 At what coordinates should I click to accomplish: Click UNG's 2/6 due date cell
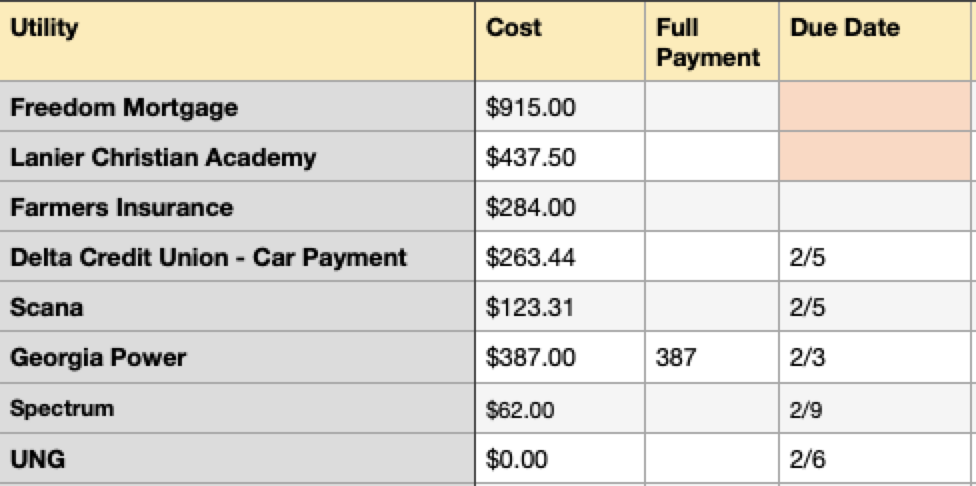pyautogui.click(x=875, y=459)
